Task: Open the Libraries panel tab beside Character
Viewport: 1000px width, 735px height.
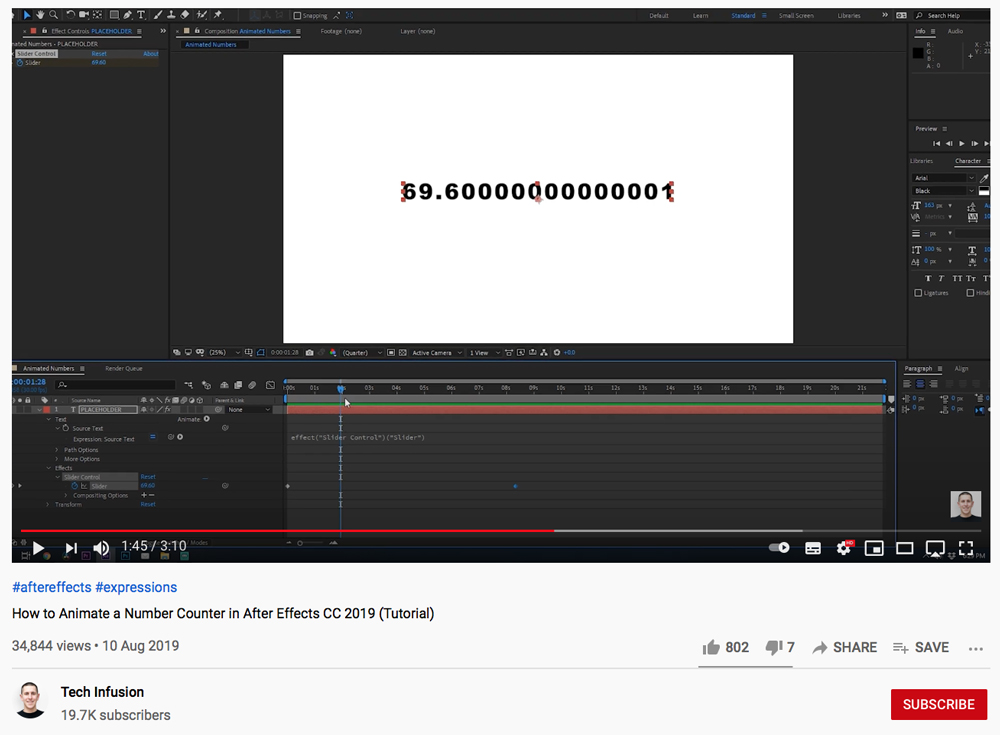Action: (x=921, y=161)
